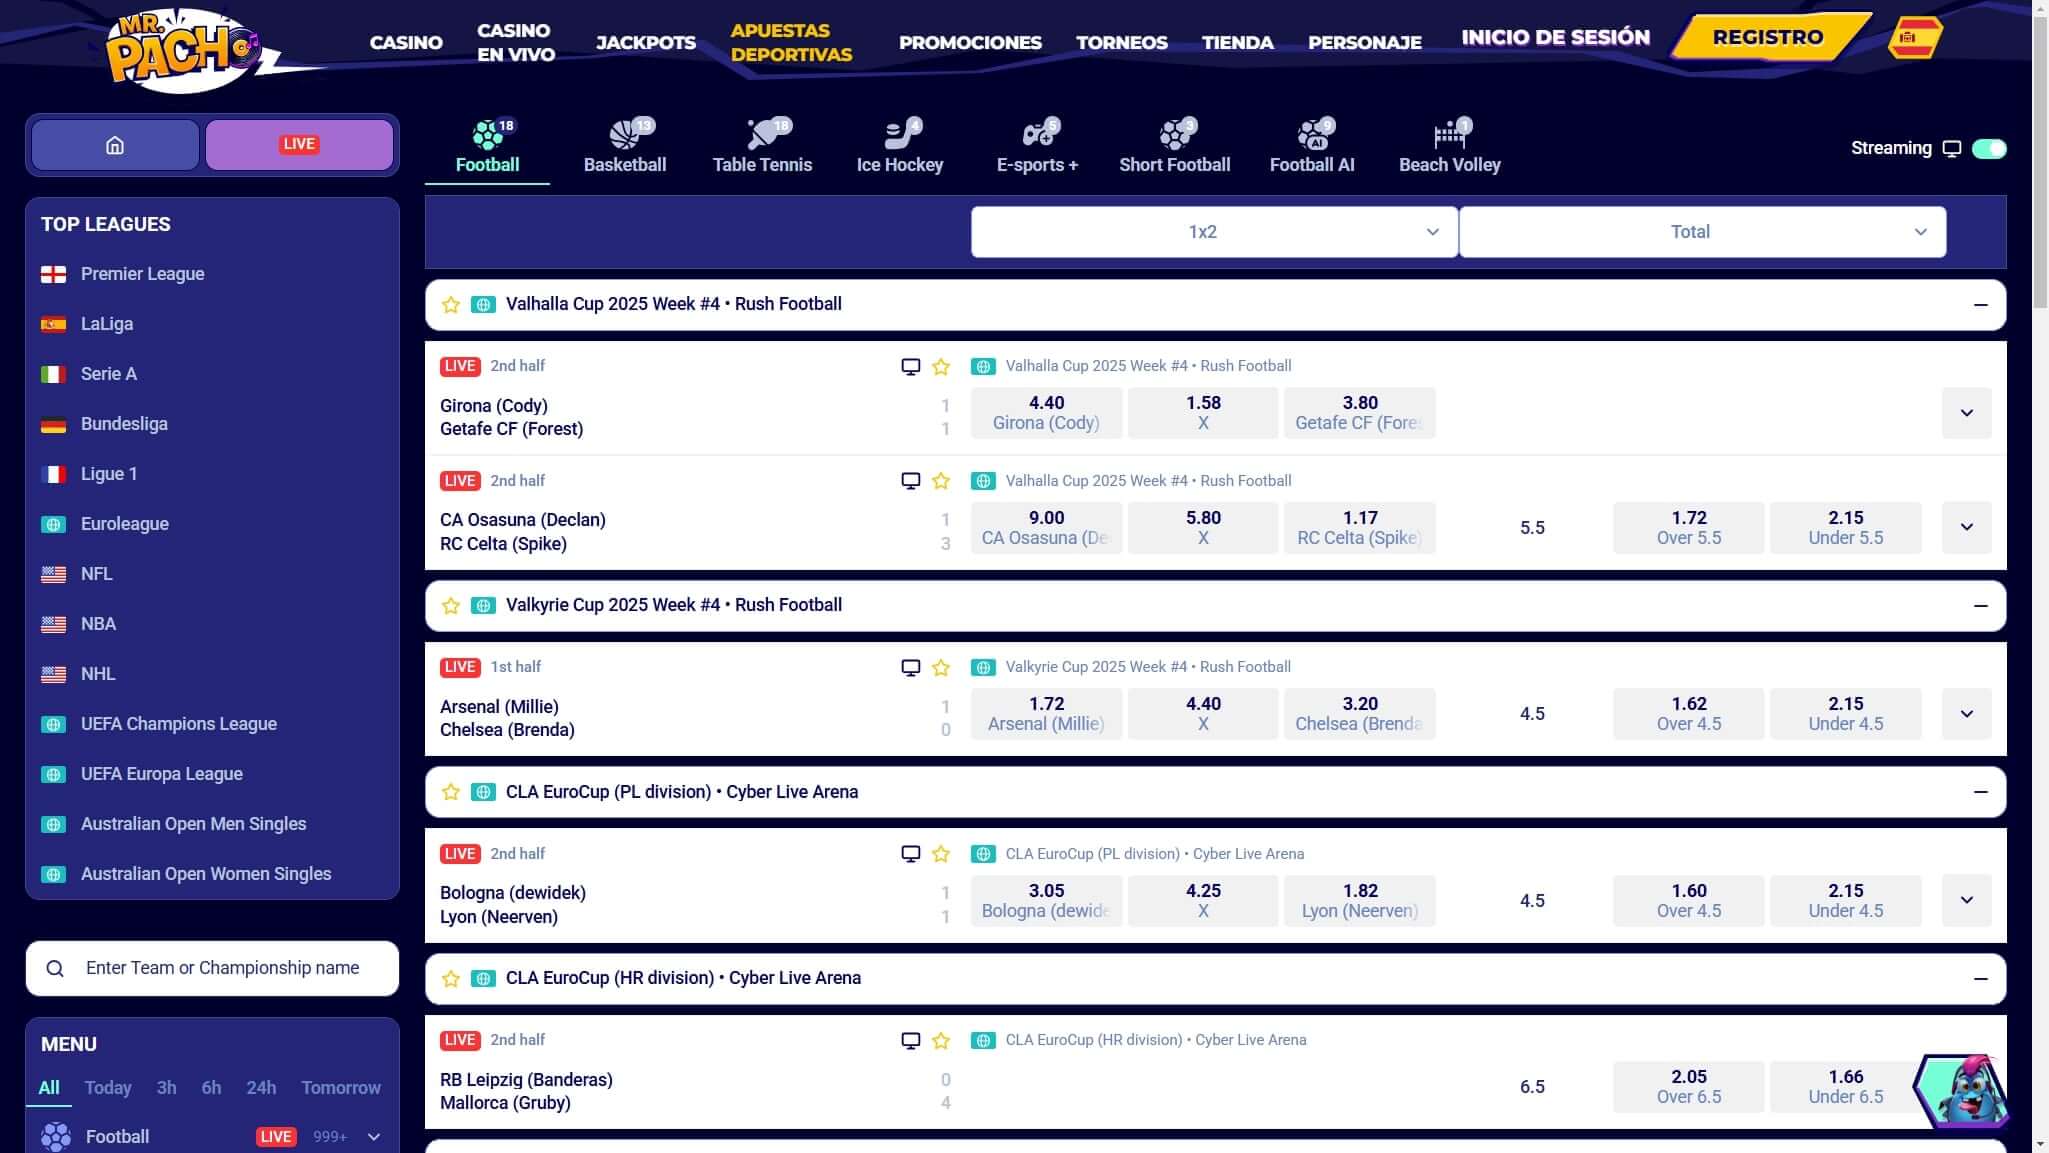Go to sportsbook home icon
This screenshot has width=2049, height=1153.
[115, 145]
